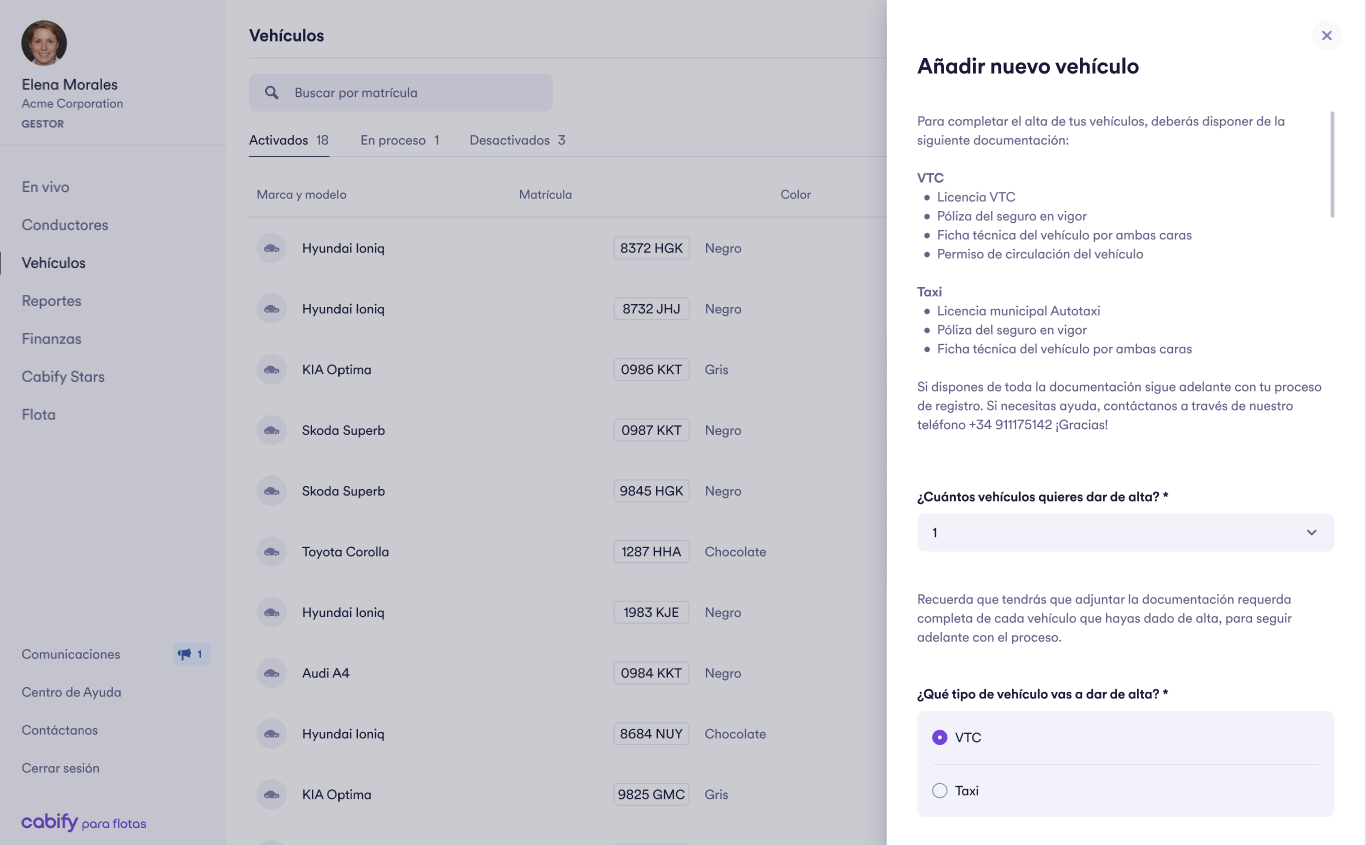Viewport: 1366px width, 845px height.
Task: Click car icon for KIA Optima 0986 KKT
Action: tap(271, 370)
